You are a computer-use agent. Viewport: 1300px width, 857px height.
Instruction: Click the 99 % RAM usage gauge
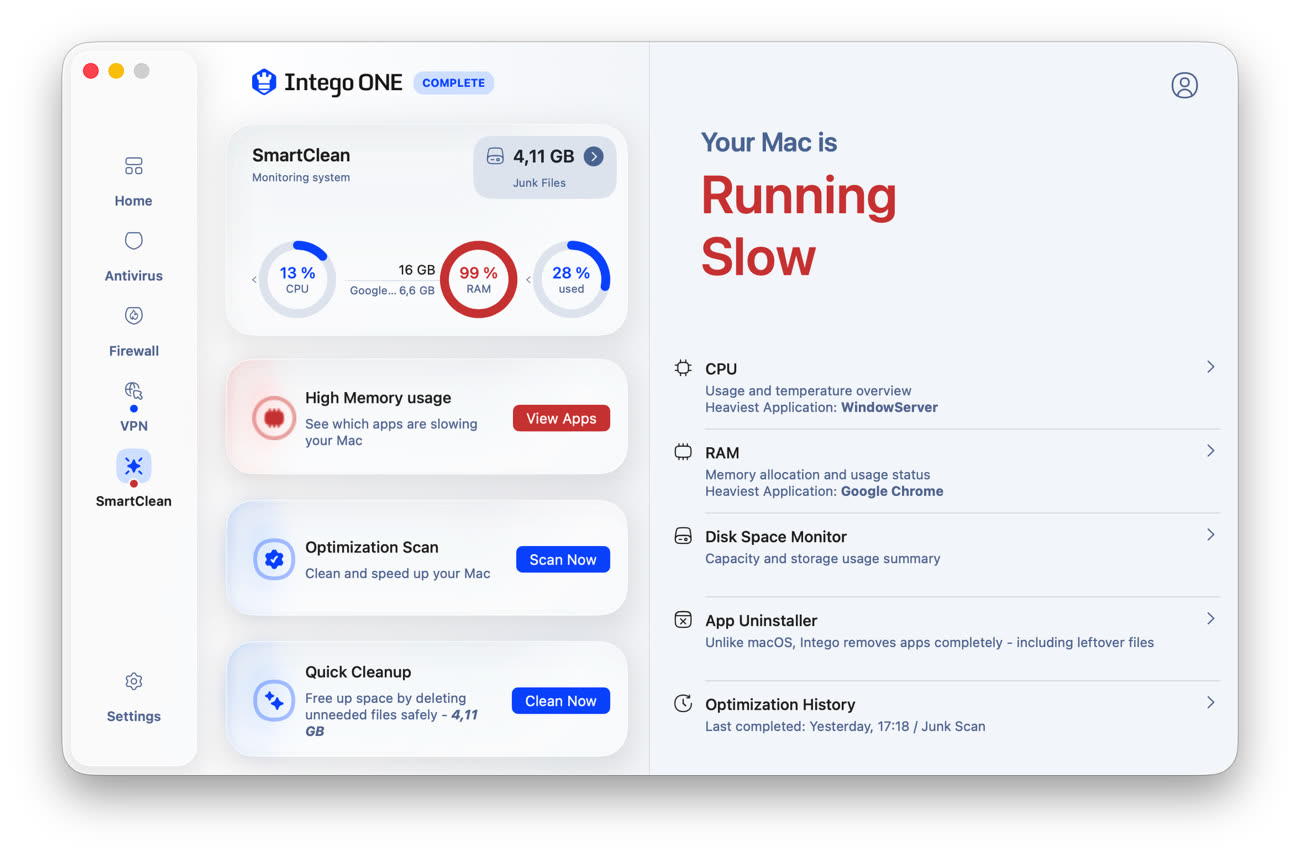pyautogui.click(x=478, y=279)
